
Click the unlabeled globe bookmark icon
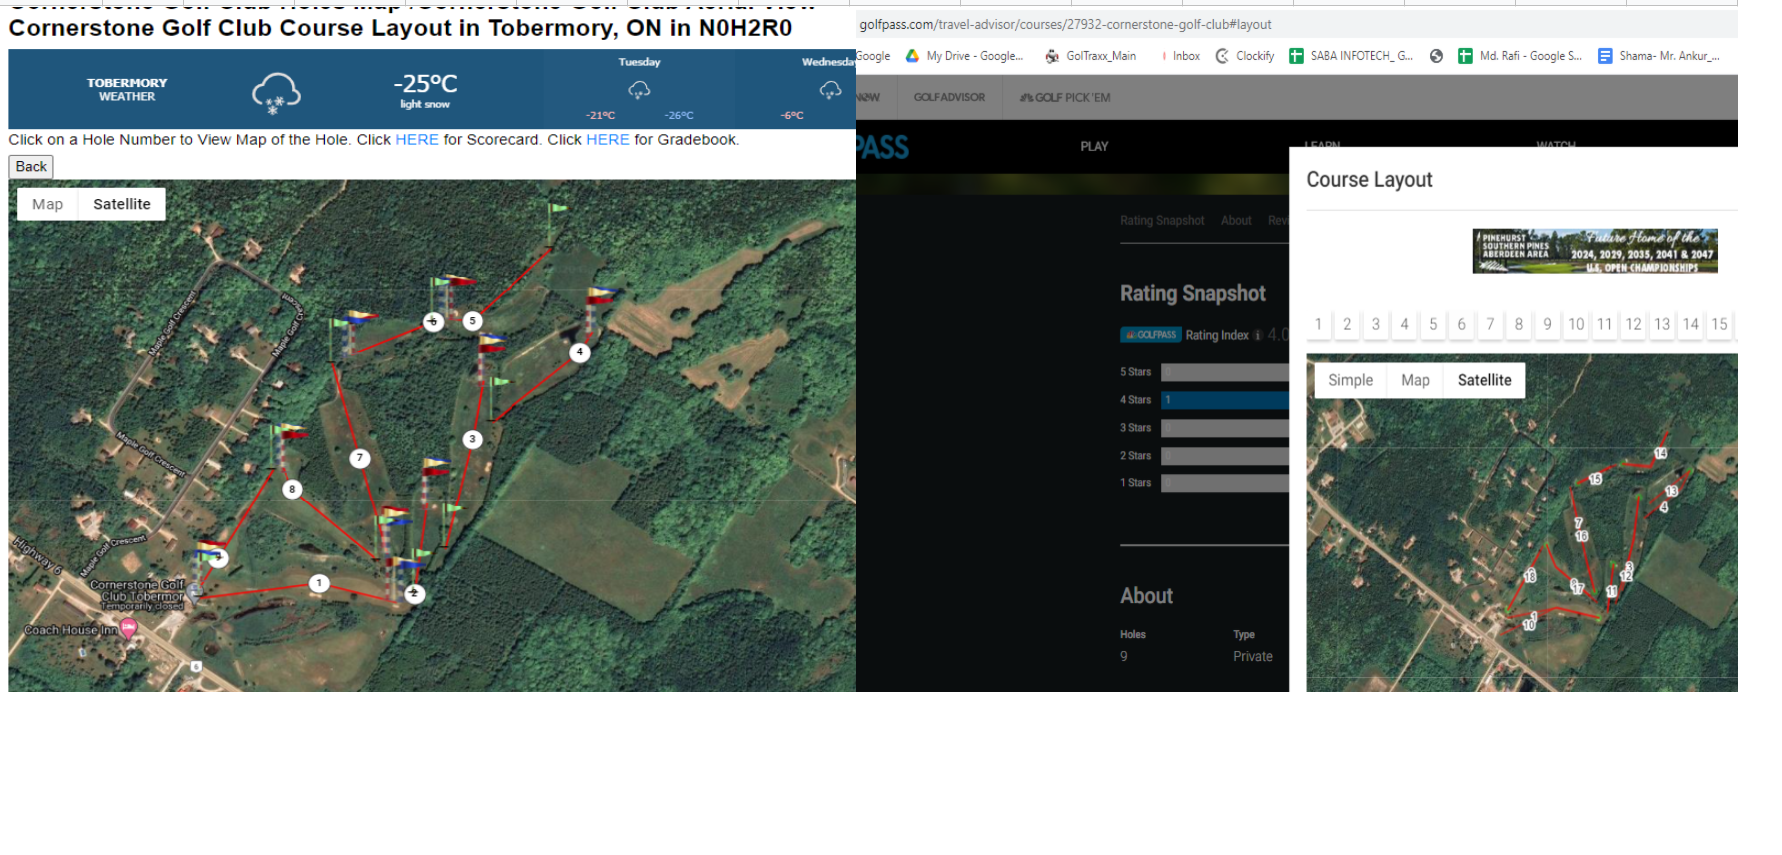pos(1436,56)
